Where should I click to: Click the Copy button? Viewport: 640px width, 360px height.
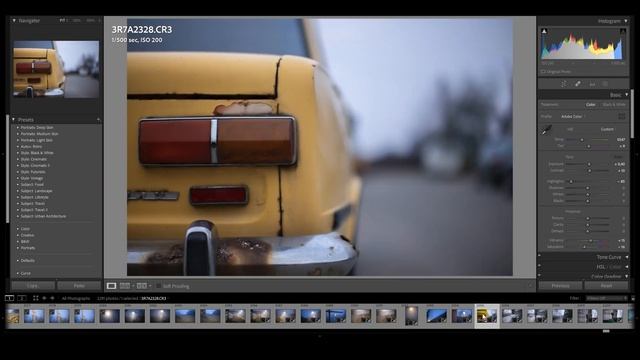(x=33, y=286)
